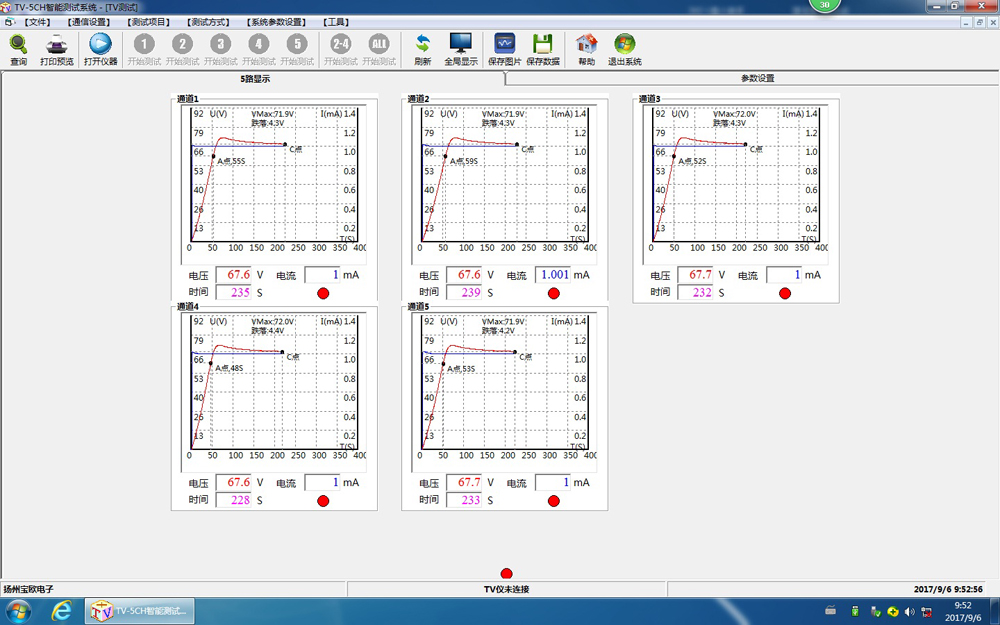Open the 系统参数设置 menu
The height and width of the screenshot is (625, 1000).
pyautogui.click(x=276, y=21)
